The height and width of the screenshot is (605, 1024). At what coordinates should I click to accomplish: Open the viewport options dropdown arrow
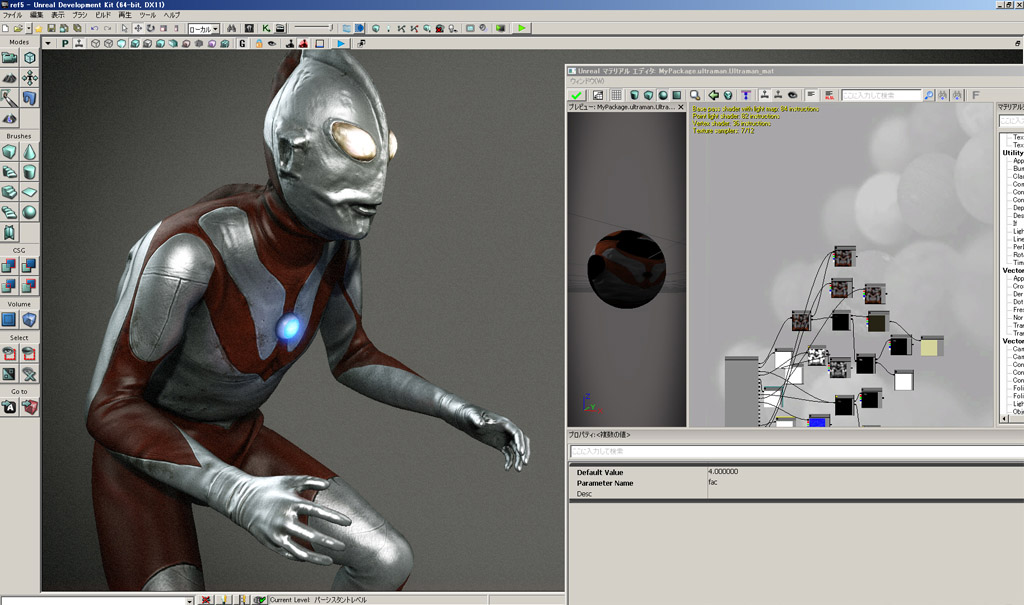click(x=48, y=43)
